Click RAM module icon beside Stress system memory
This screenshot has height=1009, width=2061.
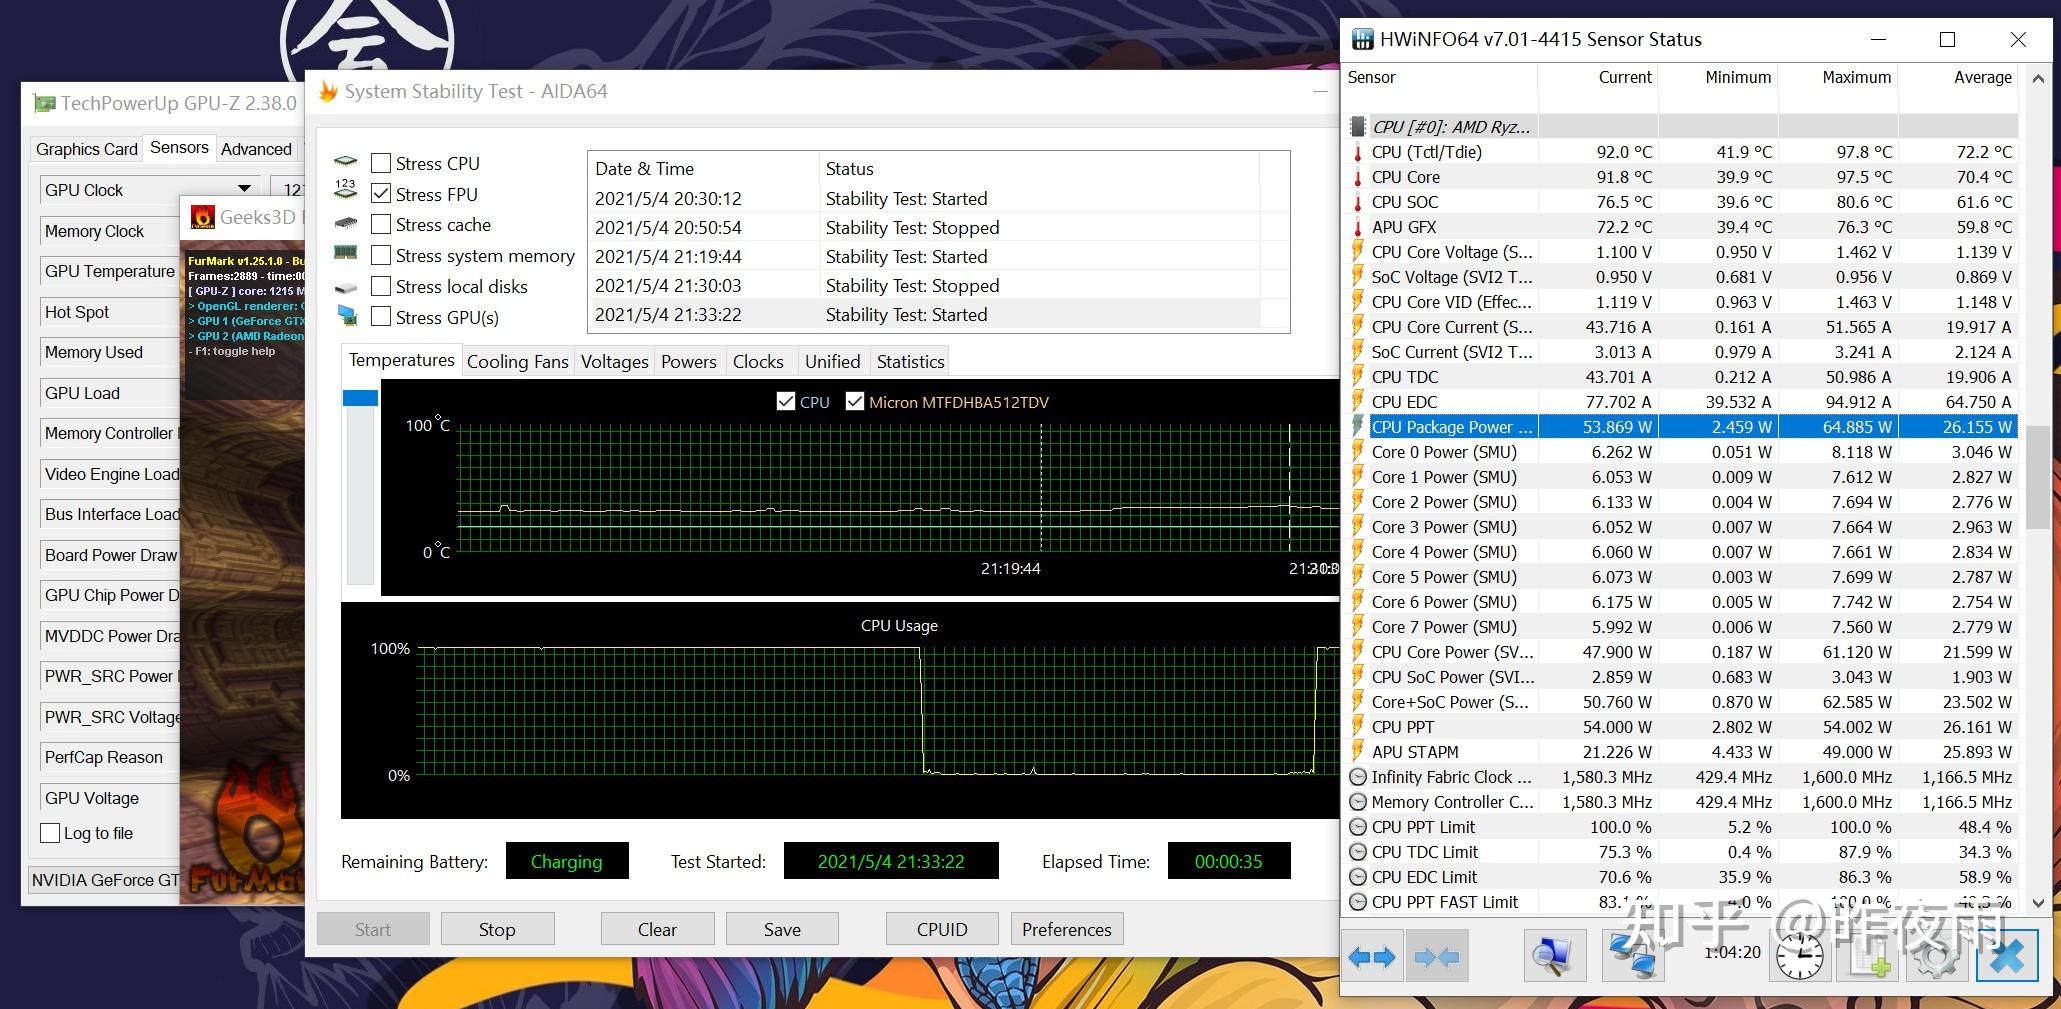tap(345, 254)
